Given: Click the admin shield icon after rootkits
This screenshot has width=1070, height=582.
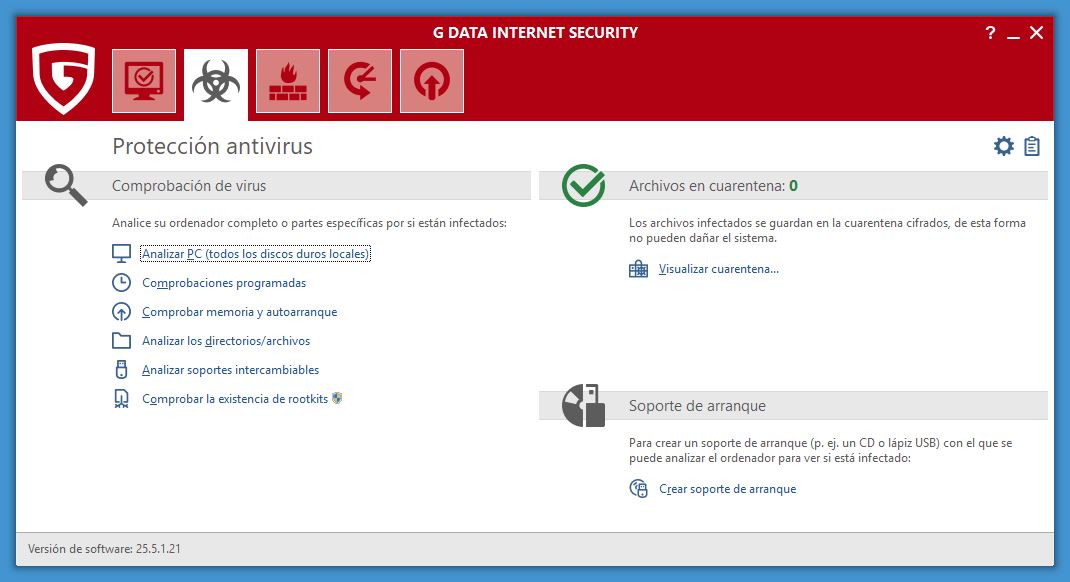Looking at the screenshot, I should pos(337,398).
